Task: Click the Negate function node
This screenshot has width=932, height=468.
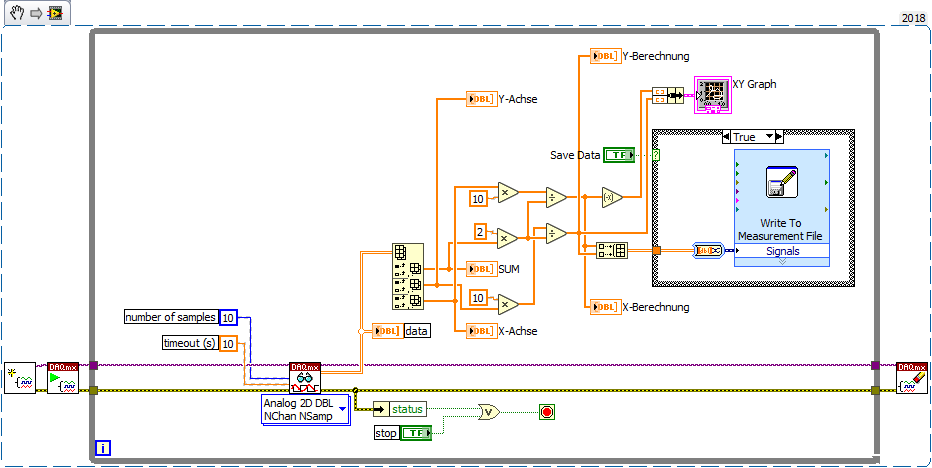Action: pos(612,196)
